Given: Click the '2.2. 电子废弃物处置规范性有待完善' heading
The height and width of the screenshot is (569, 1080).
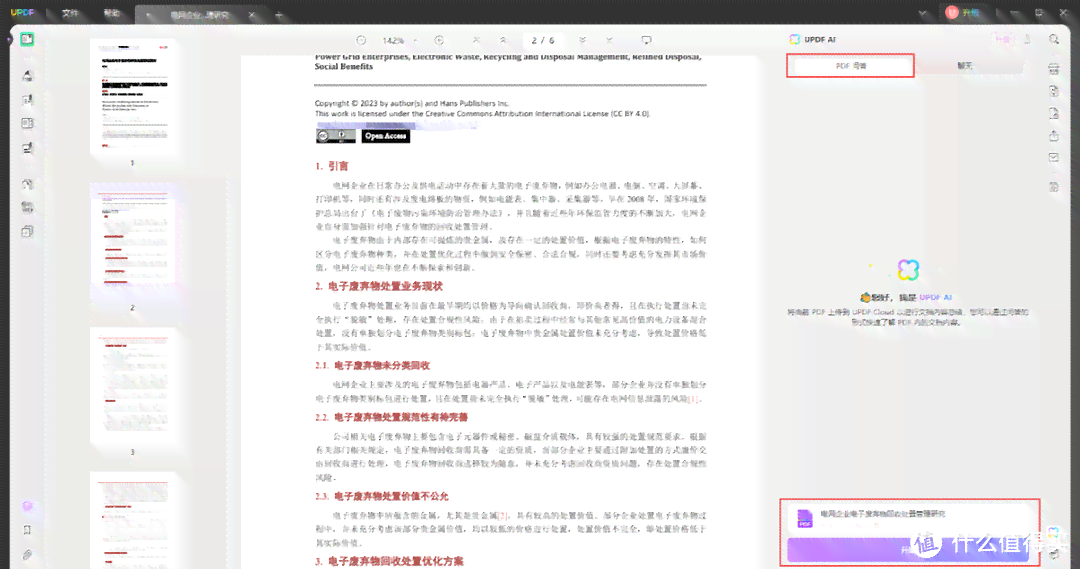Looking at the screenshot, I should (x=392, y=417).
